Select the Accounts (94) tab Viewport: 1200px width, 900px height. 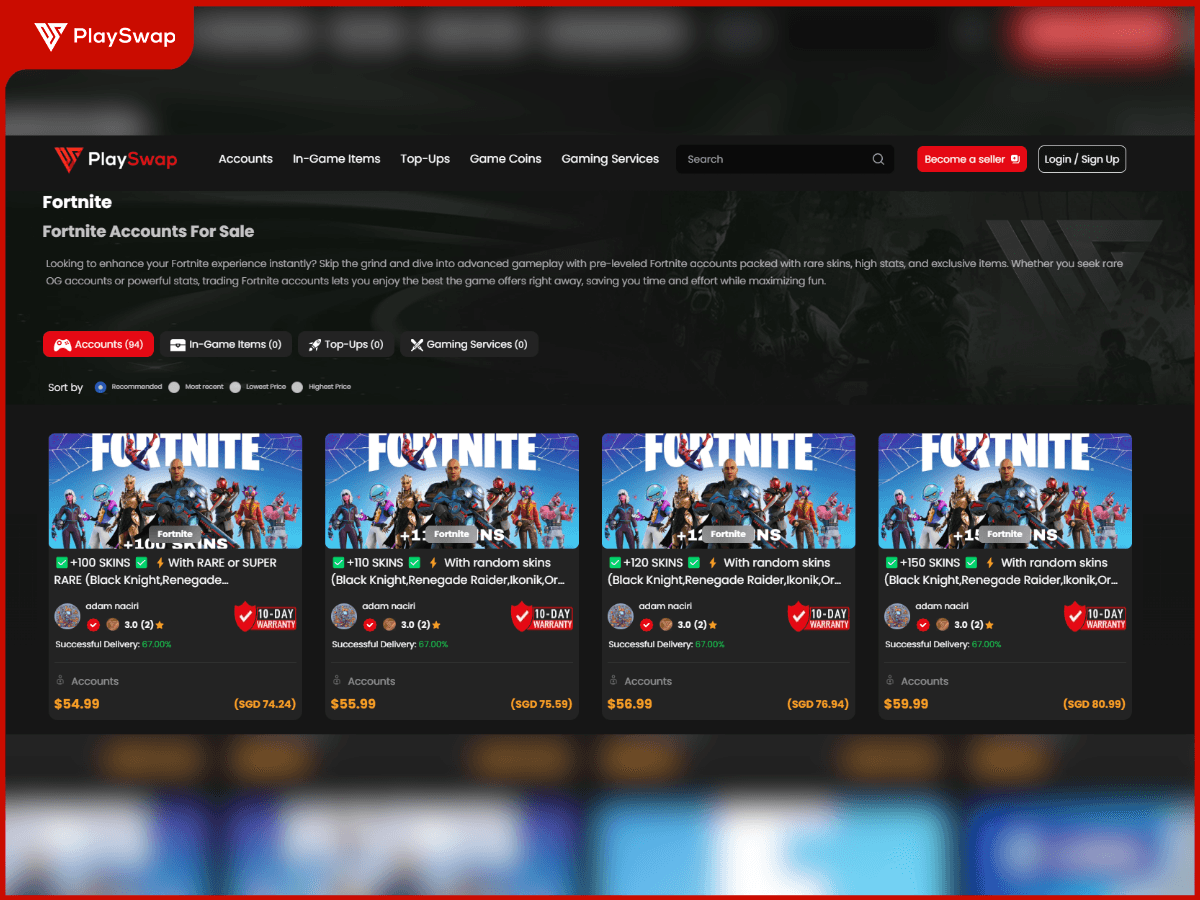pos(98,344)
